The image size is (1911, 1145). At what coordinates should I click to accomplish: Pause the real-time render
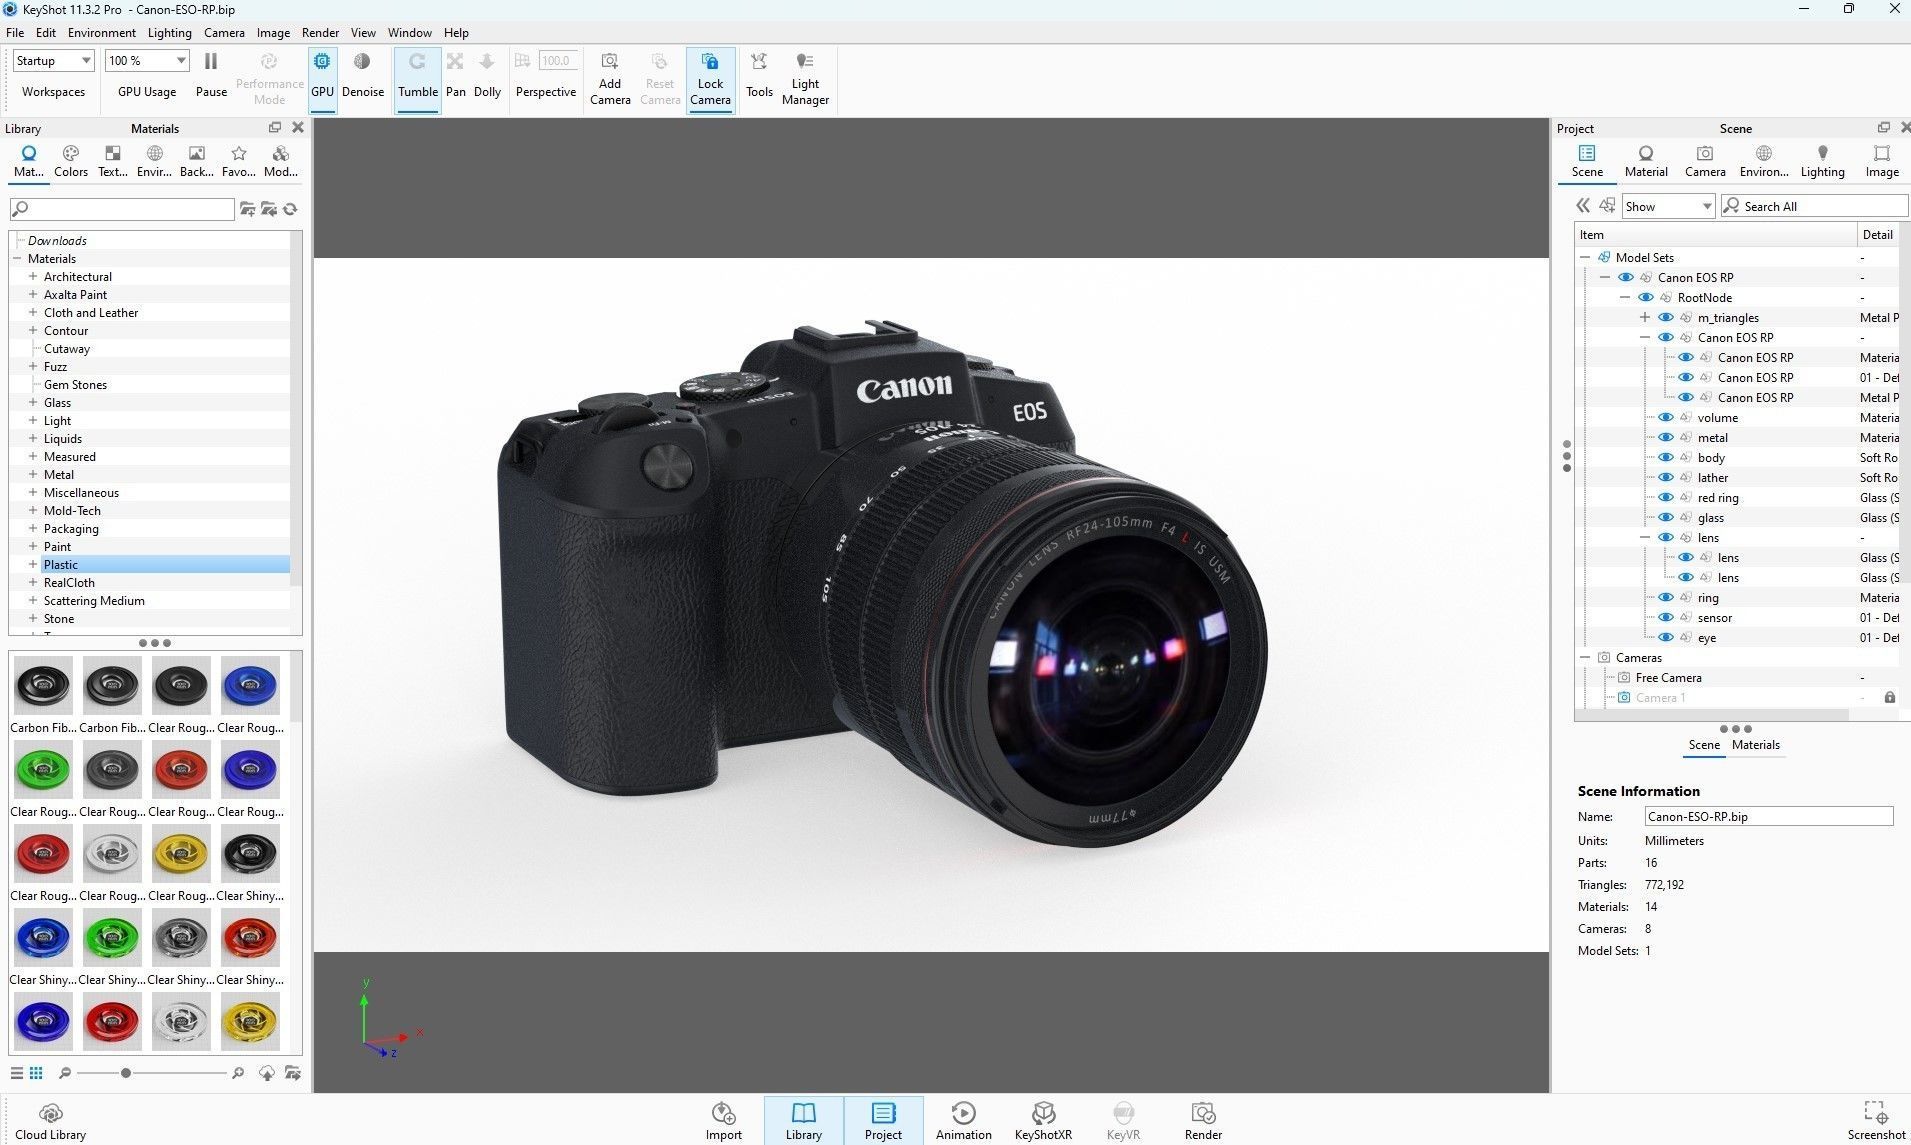(211, 76)
